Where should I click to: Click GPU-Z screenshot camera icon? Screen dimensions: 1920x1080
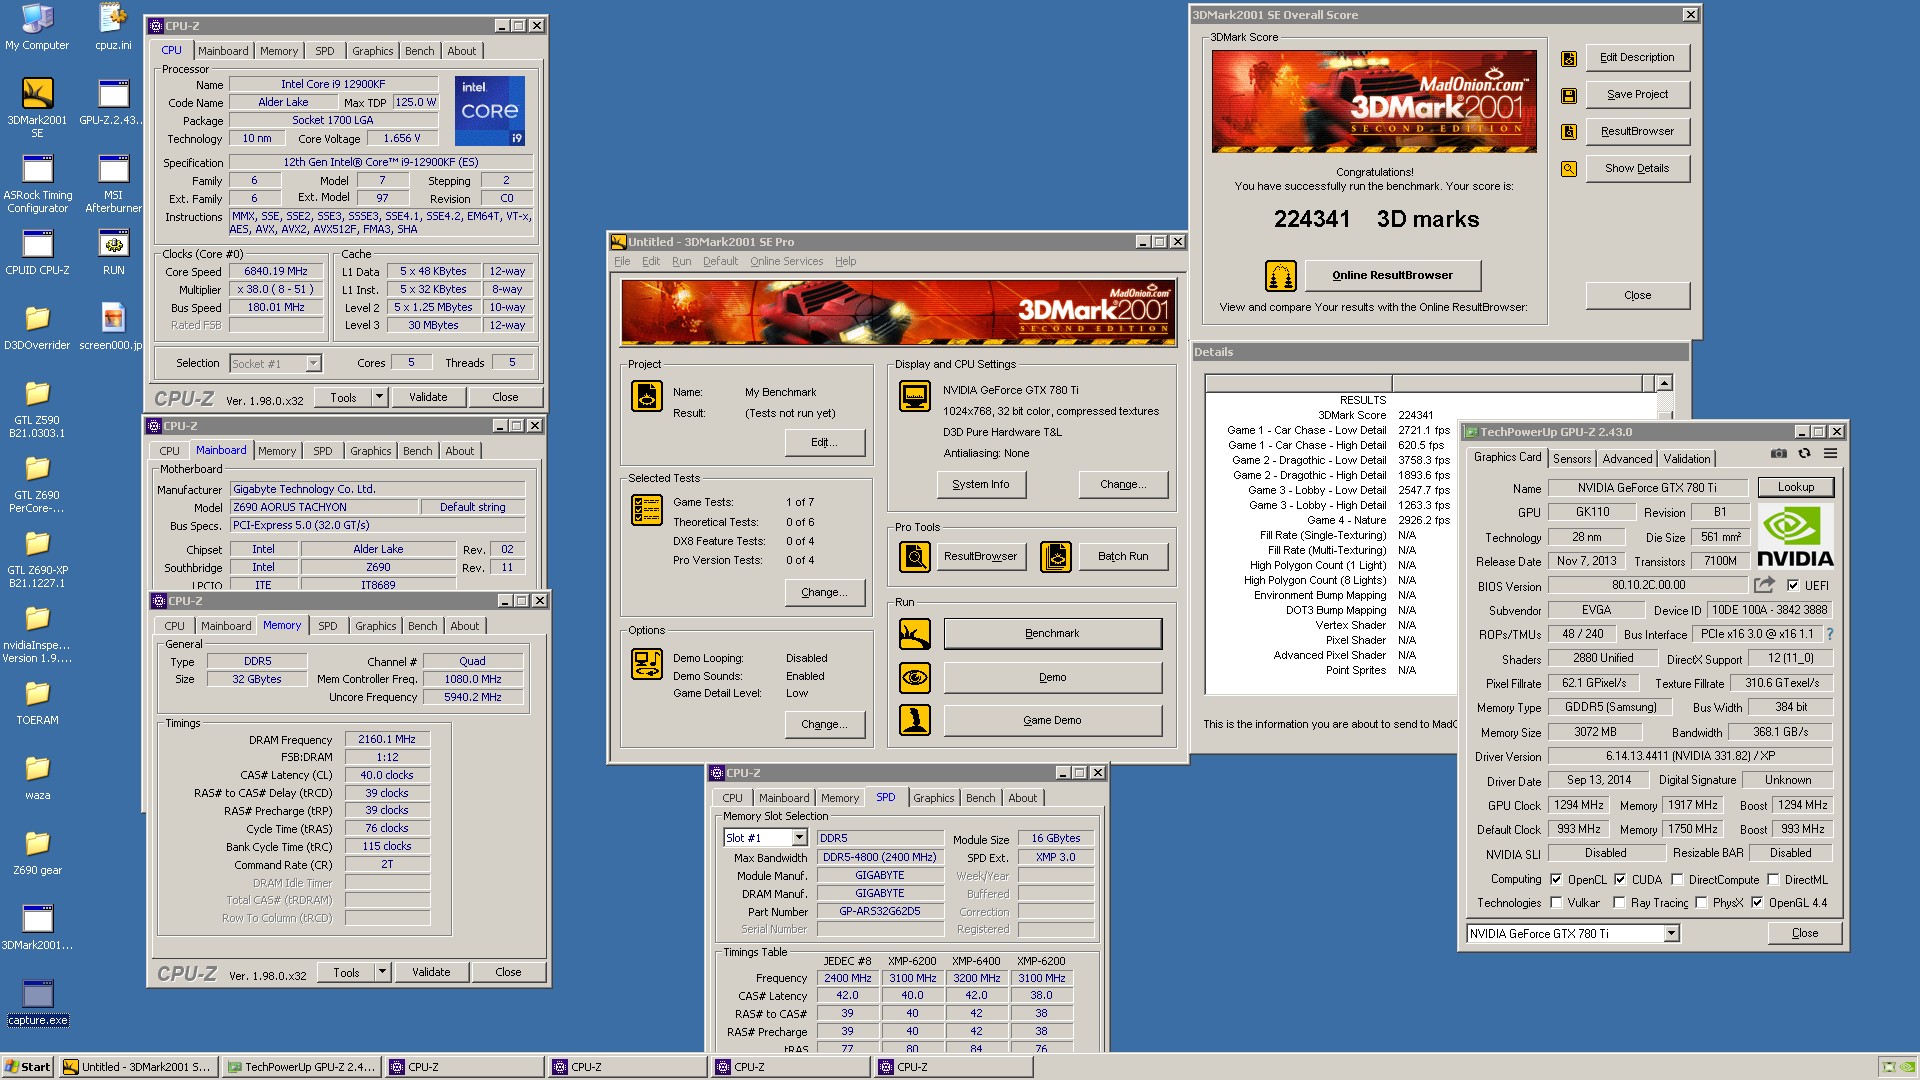tap(1779, 453)
